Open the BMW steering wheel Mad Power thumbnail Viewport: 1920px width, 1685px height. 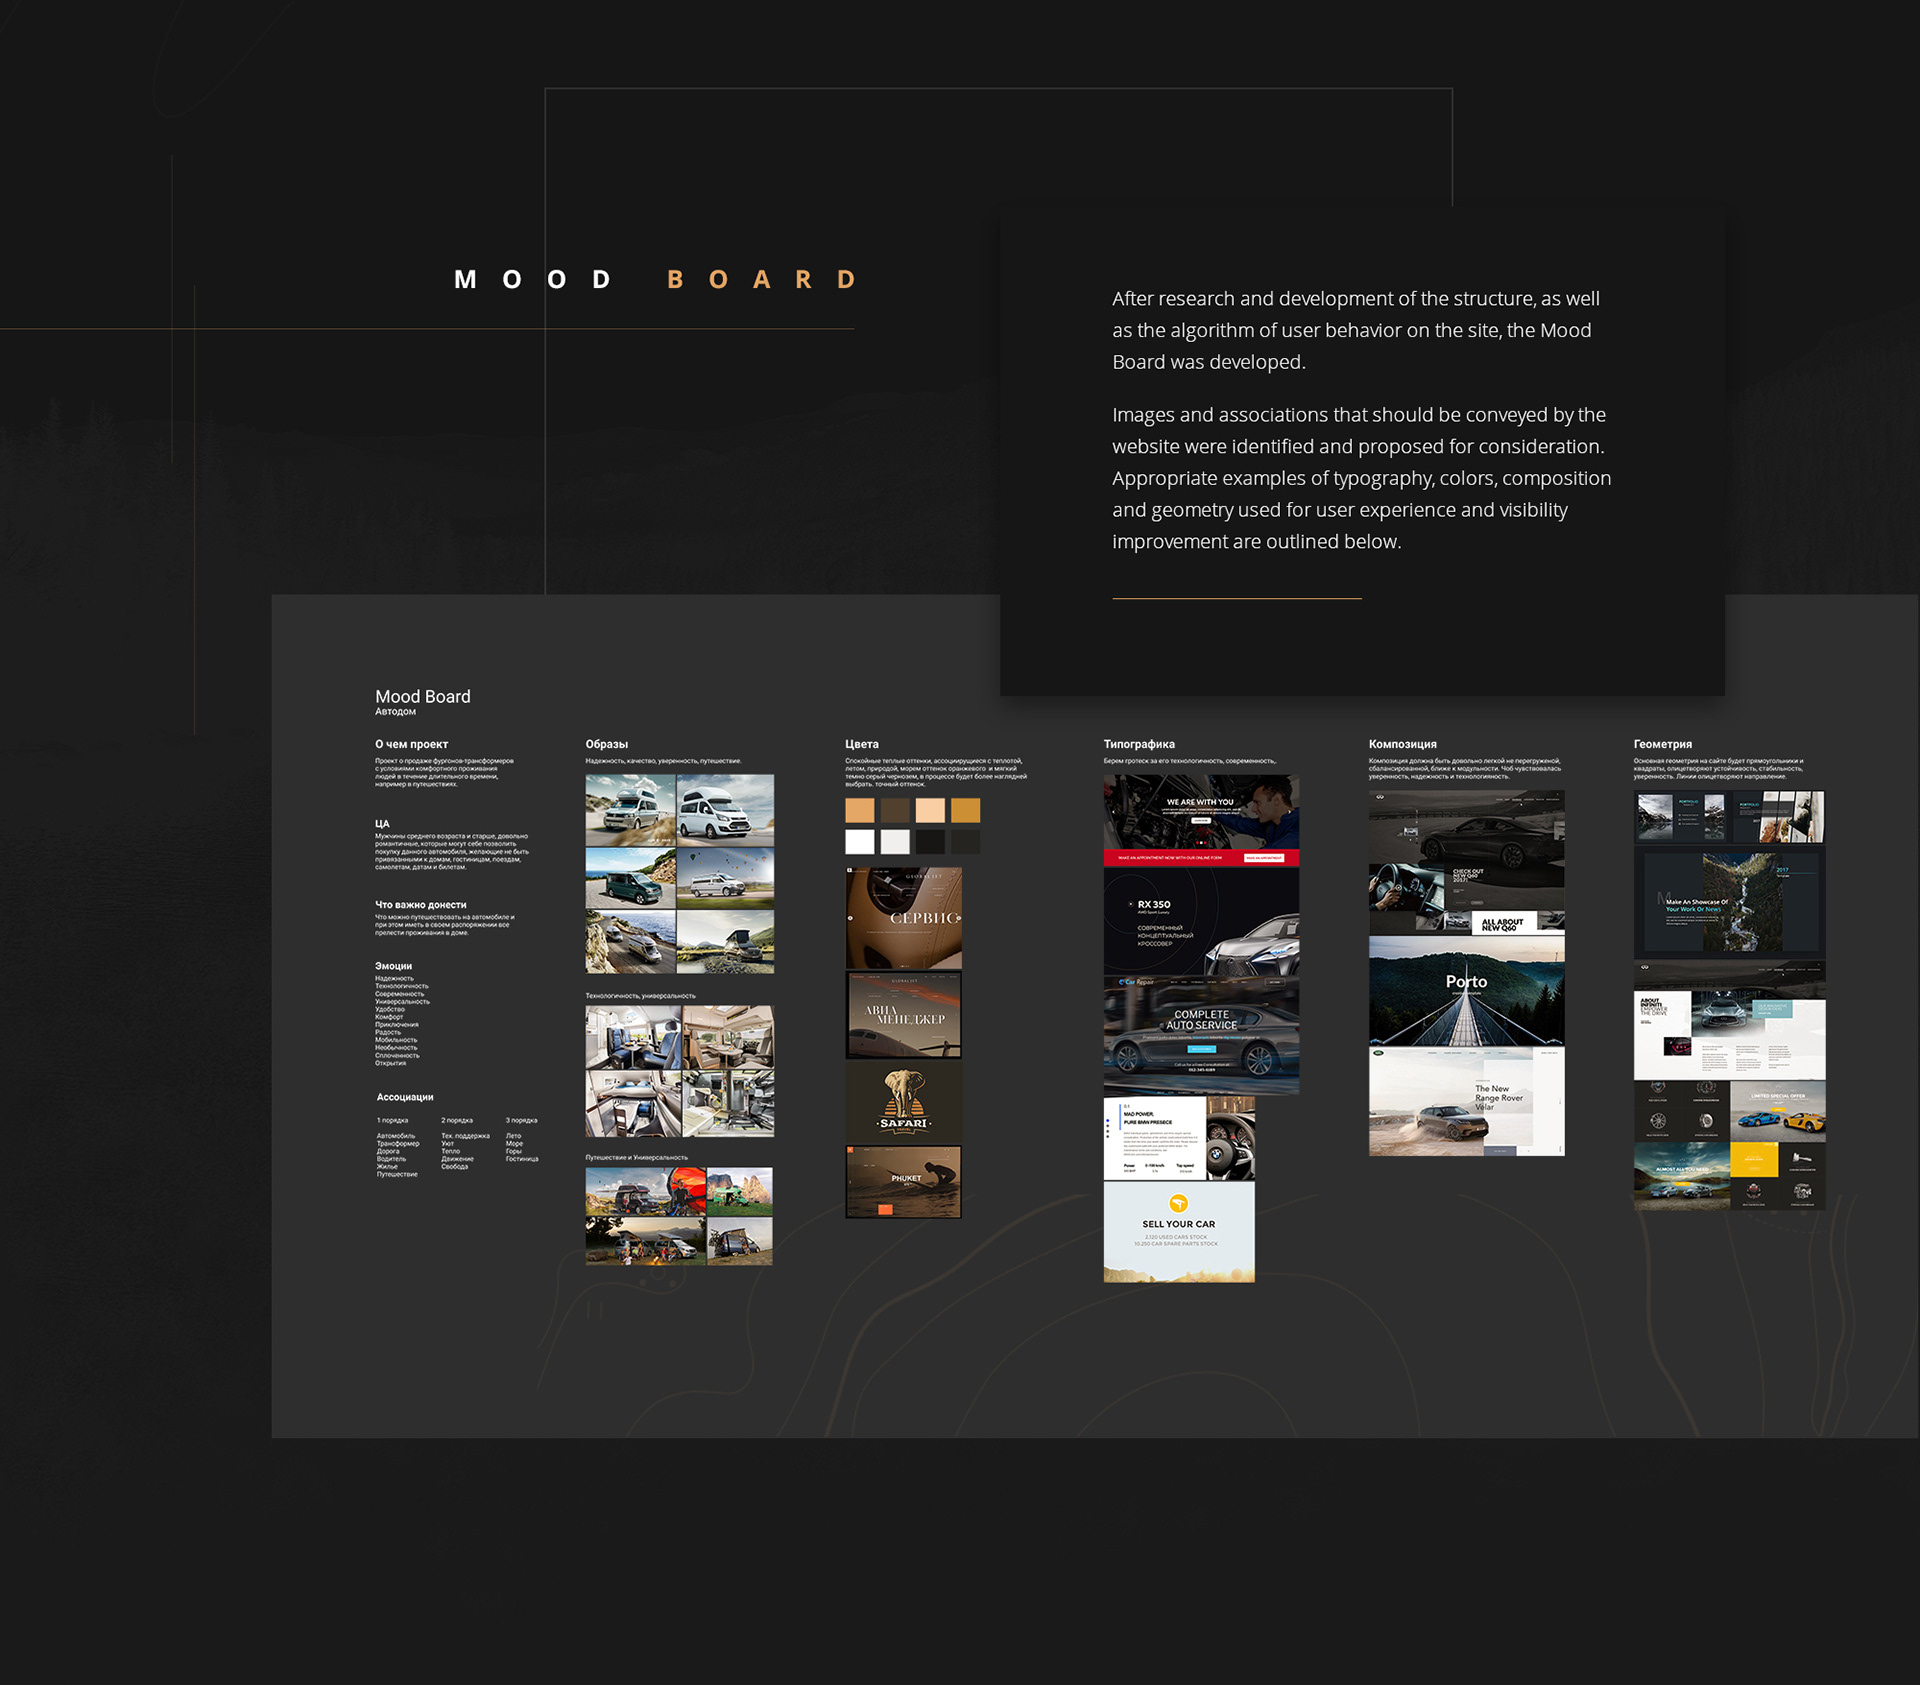click(1179, 1138)
